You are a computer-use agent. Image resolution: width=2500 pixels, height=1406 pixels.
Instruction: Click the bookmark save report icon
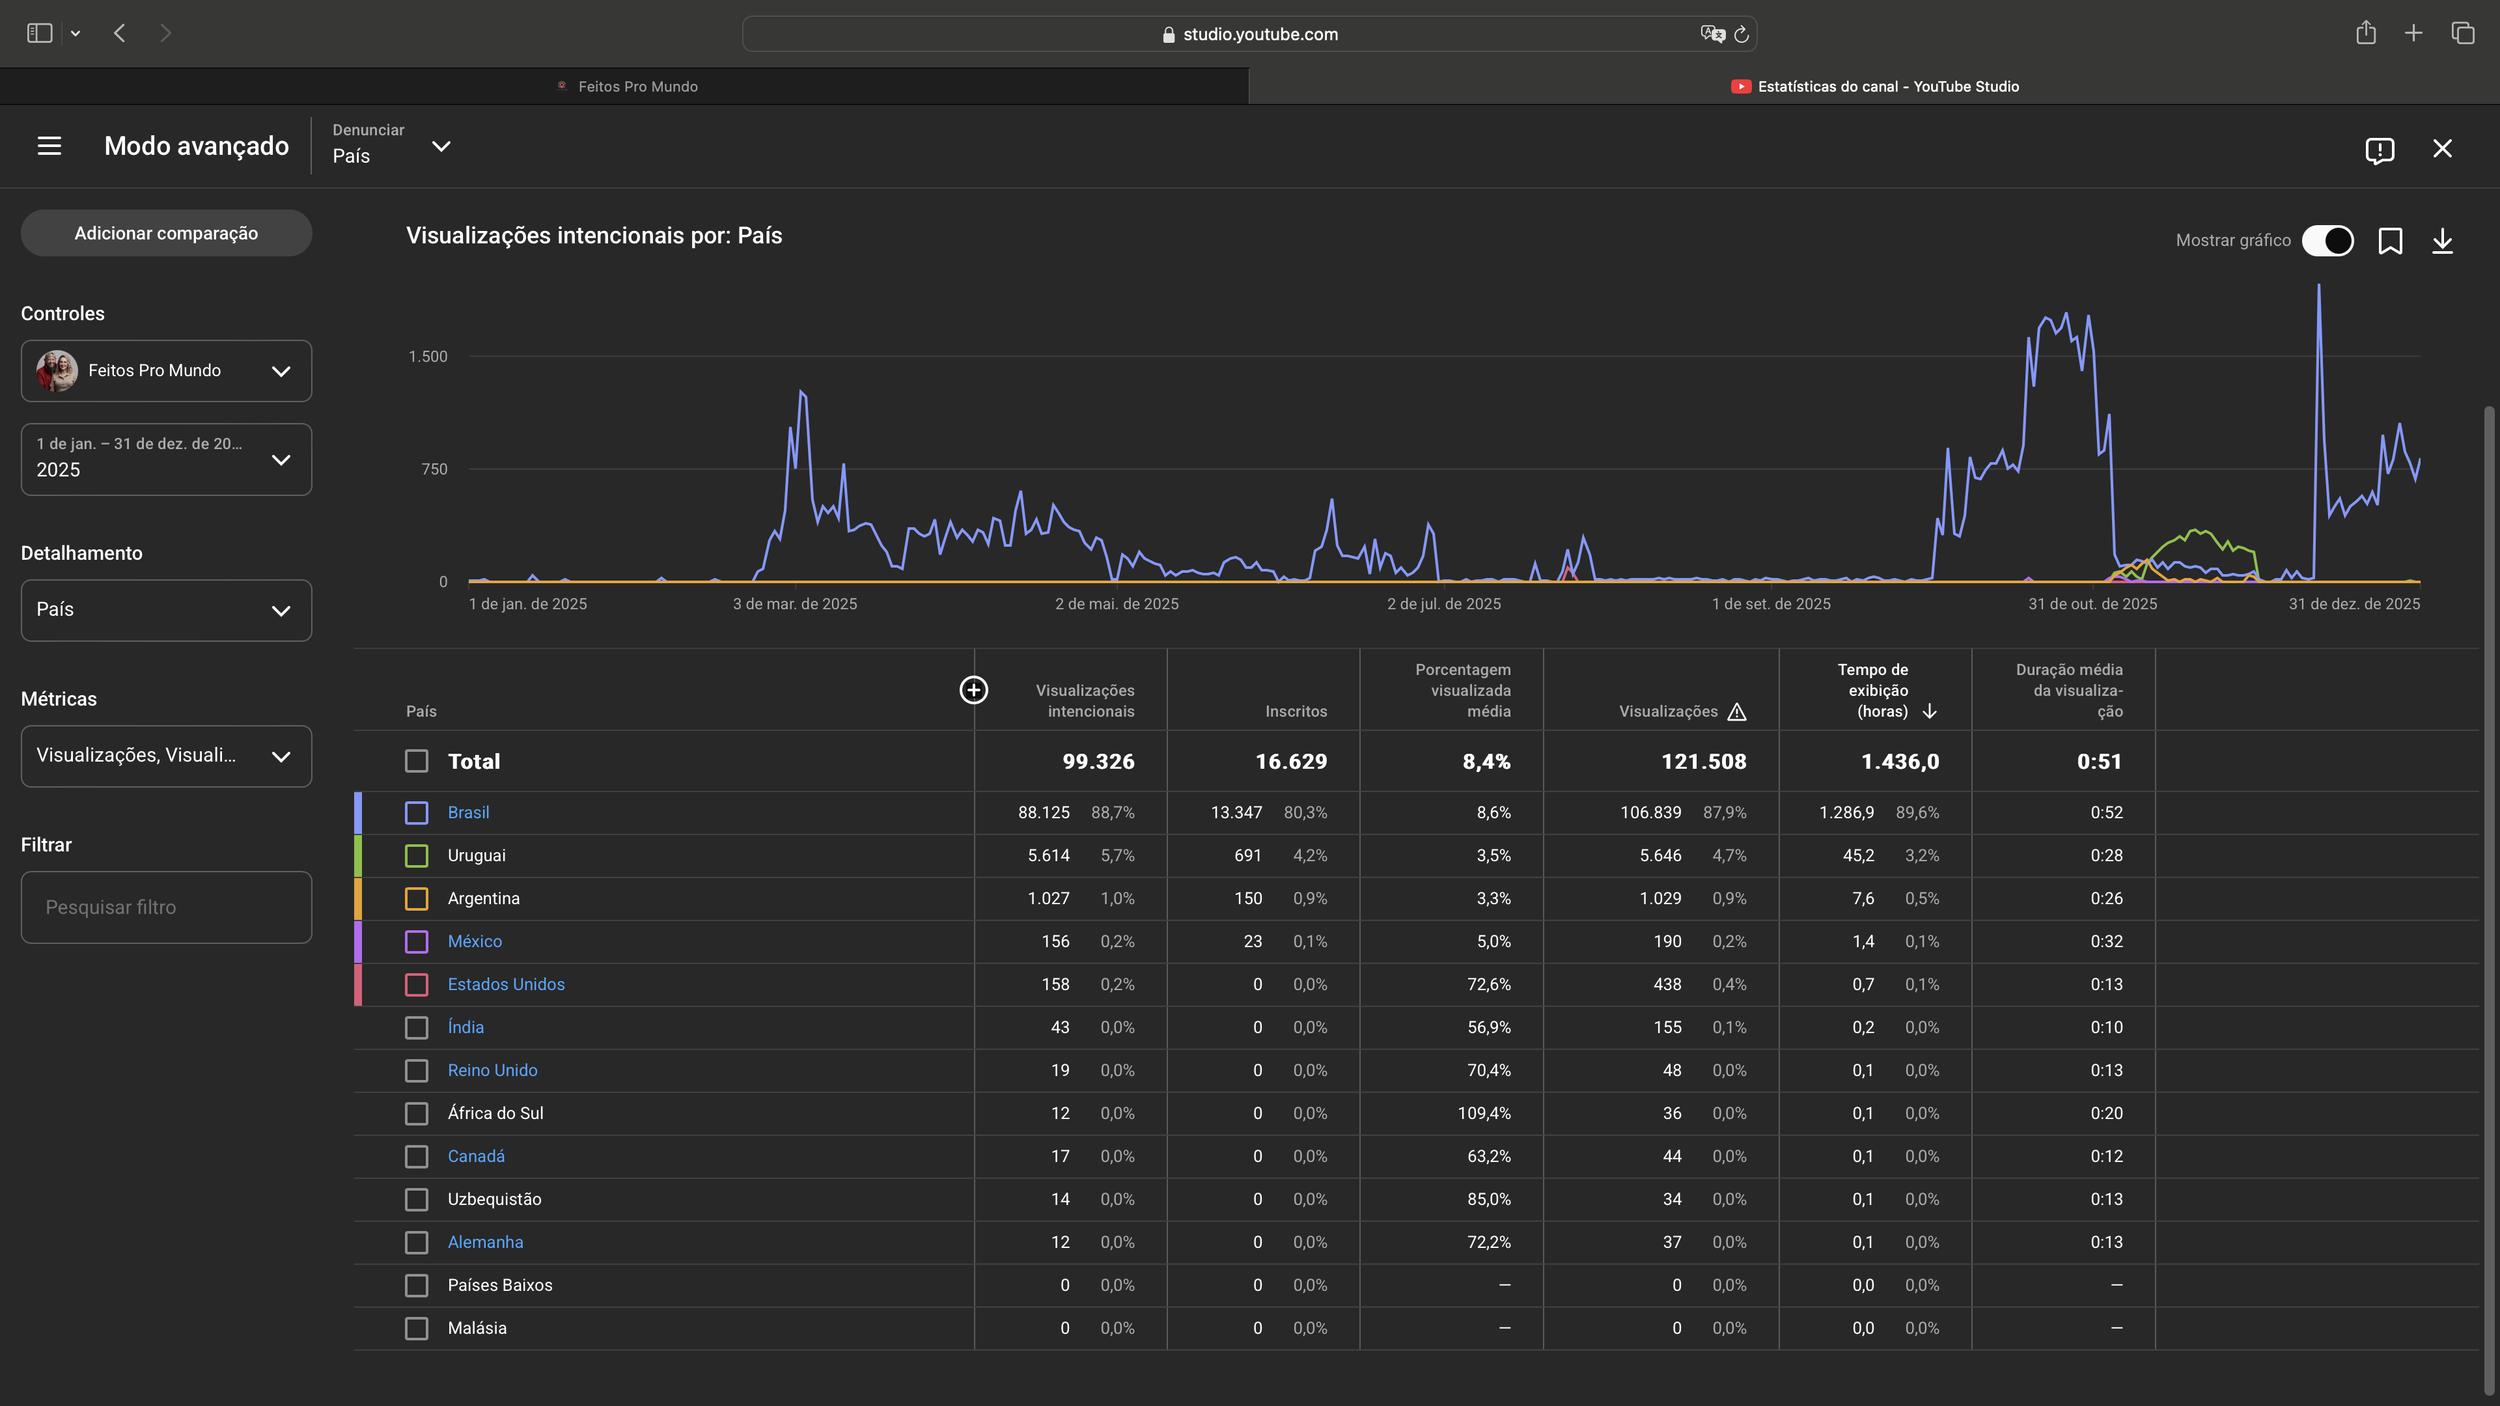coord(2390,241)
